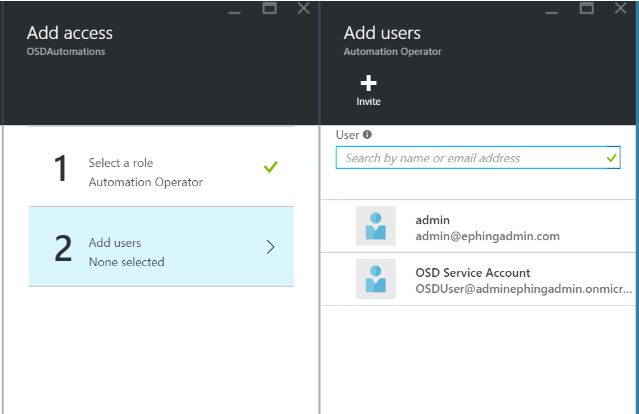Open step 1 Select a role

pos(161,168)
